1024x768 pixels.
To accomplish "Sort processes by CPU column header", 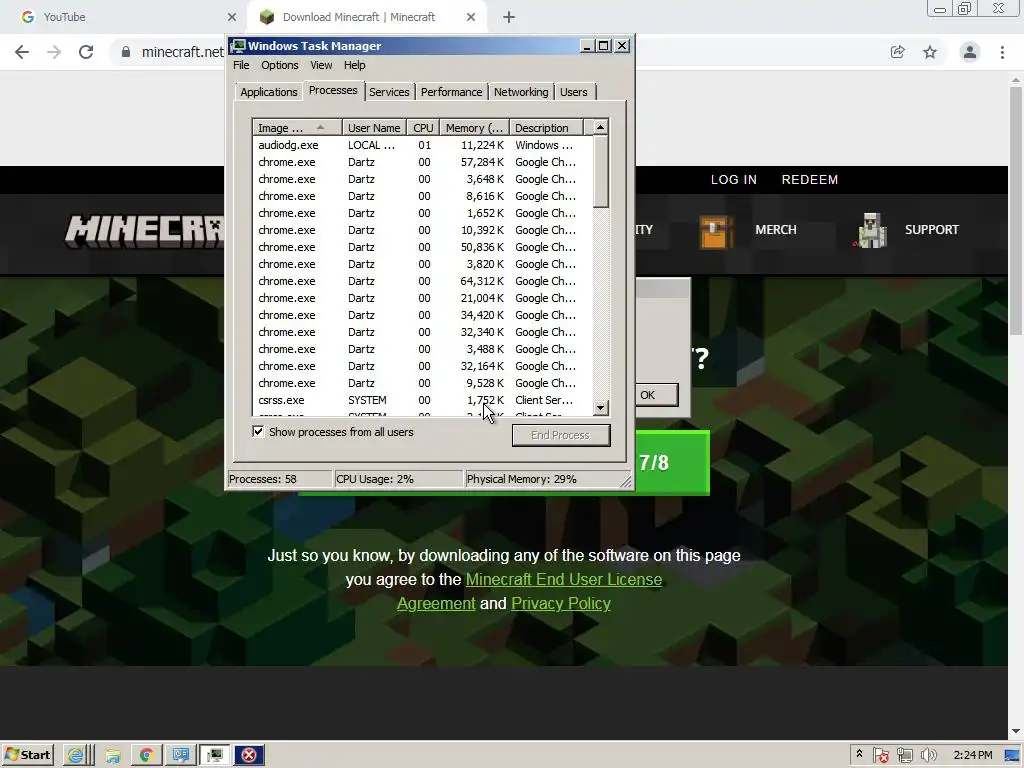I will click(423, 127).
